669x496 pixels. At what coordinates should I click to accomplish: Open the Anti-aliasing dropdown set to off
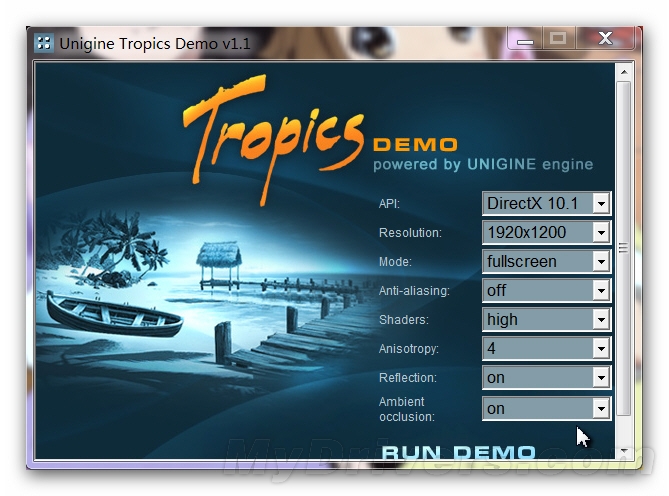pos(547,290)
